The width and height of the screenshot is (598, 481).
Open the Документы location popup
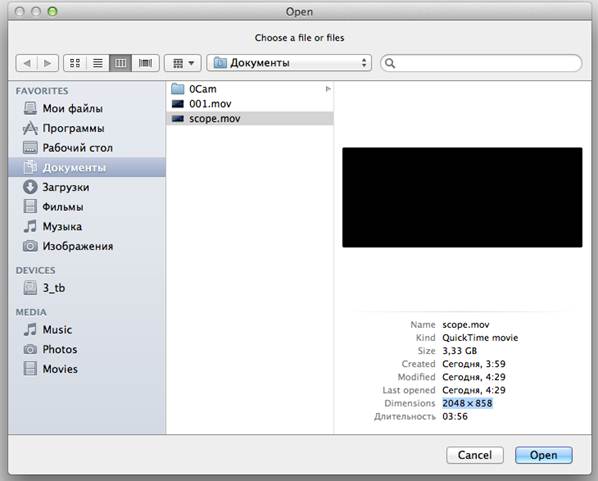pyautogui.click(x=289, y=63)
